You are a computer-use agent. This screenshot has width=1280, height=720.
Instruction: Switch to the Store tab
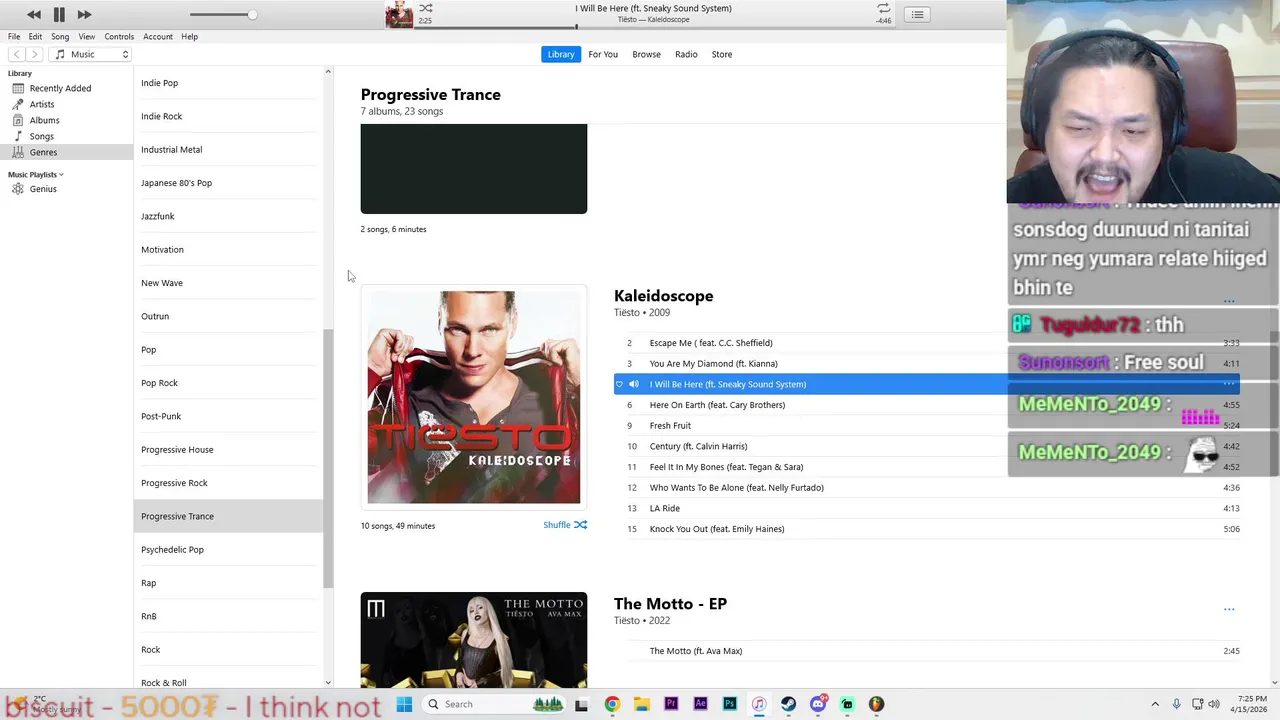coord(722,54)
